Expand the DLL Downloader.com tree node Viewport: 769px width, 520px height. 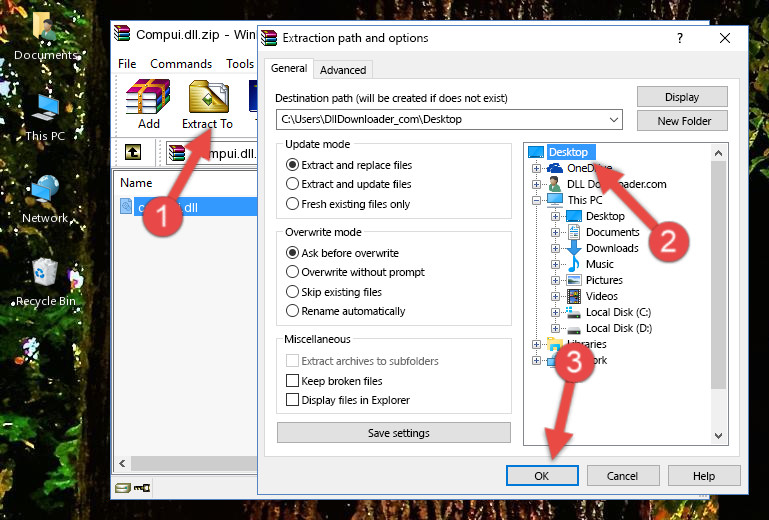(x=536, y=184)
